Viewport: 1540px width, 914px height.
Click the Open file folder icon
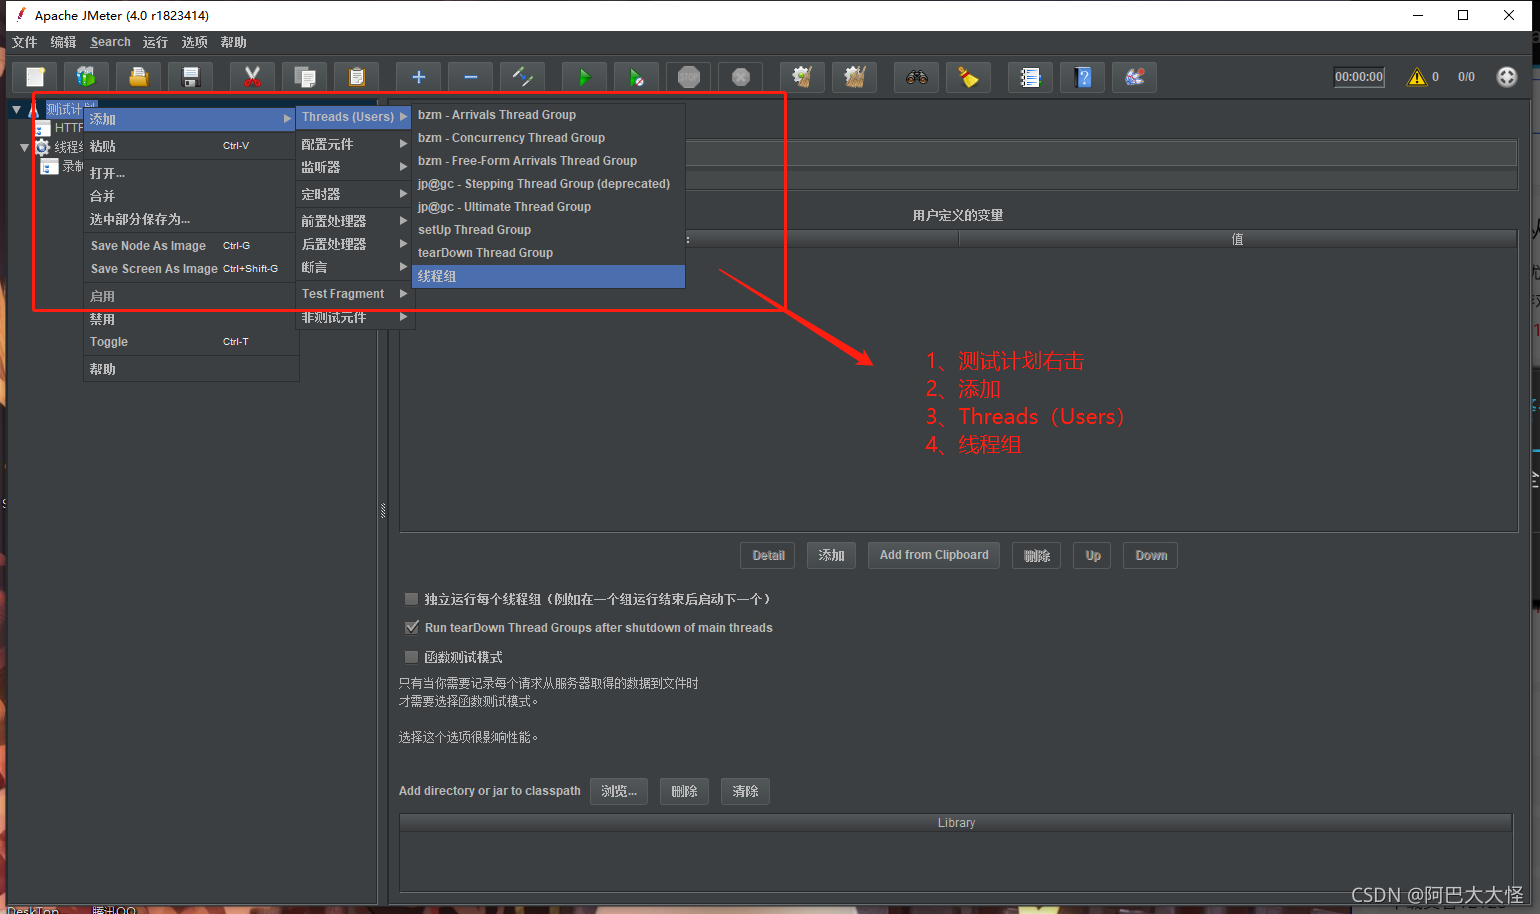(x=138, y=77)
